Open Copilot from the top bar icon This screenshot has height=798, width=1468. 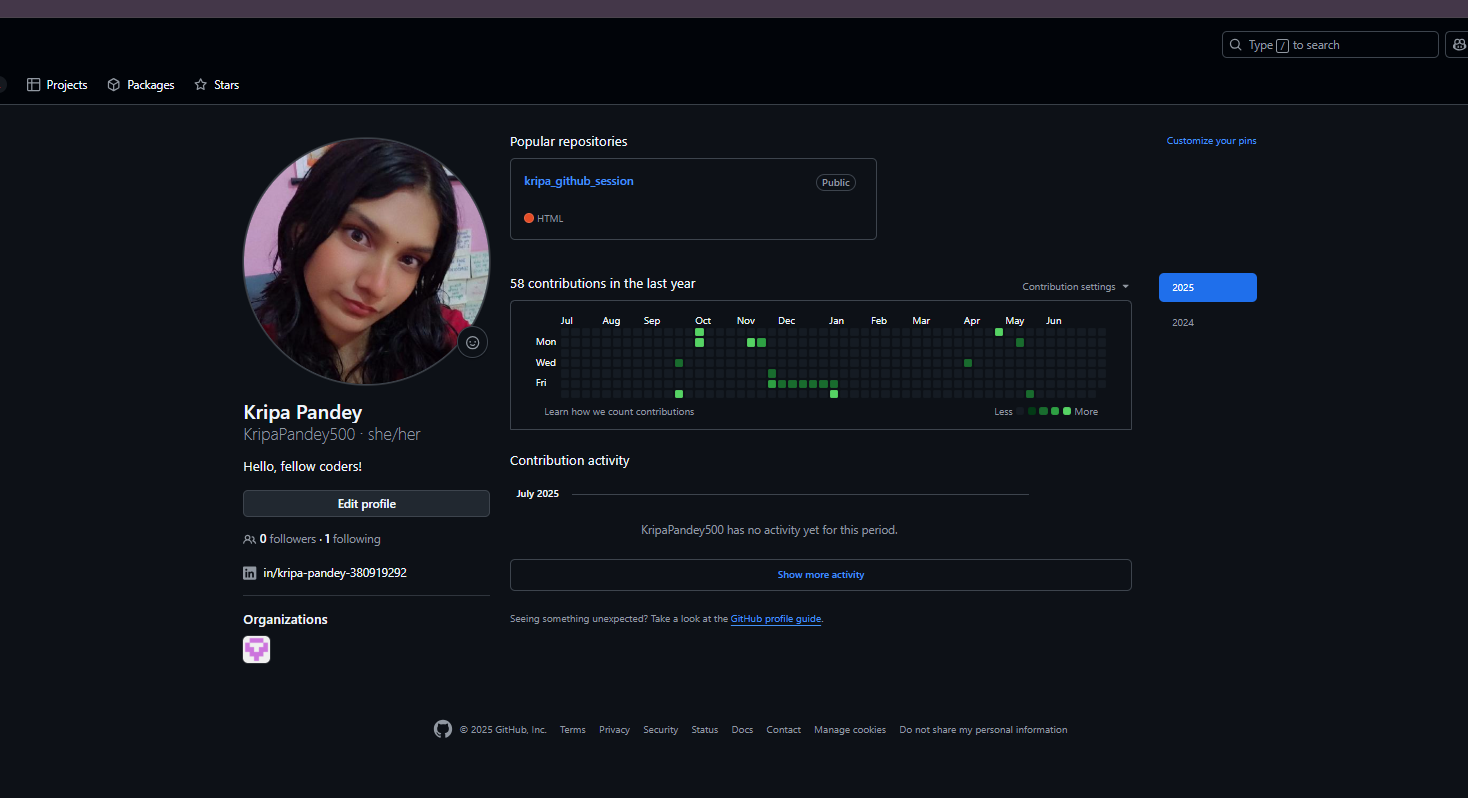(x=1459, y=44)
